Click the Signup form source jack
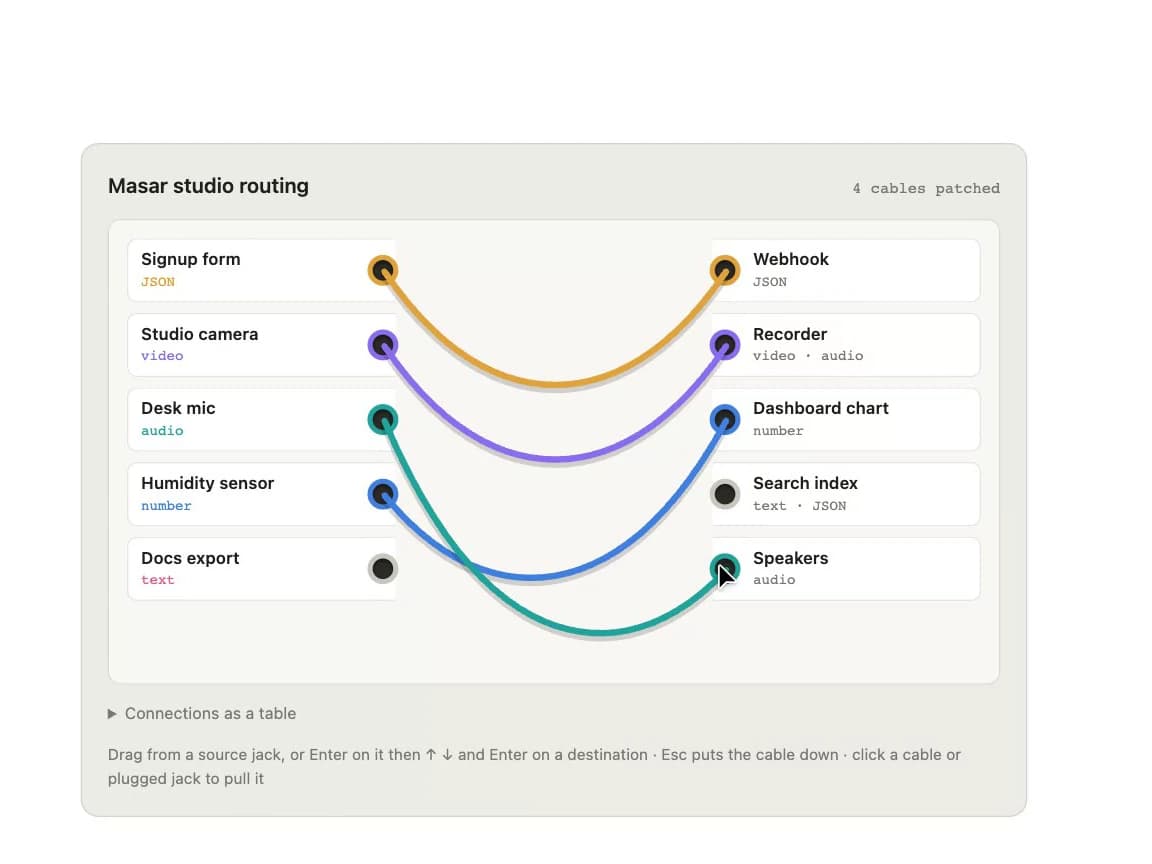1152x864 pixels. [x=383, y=270]
